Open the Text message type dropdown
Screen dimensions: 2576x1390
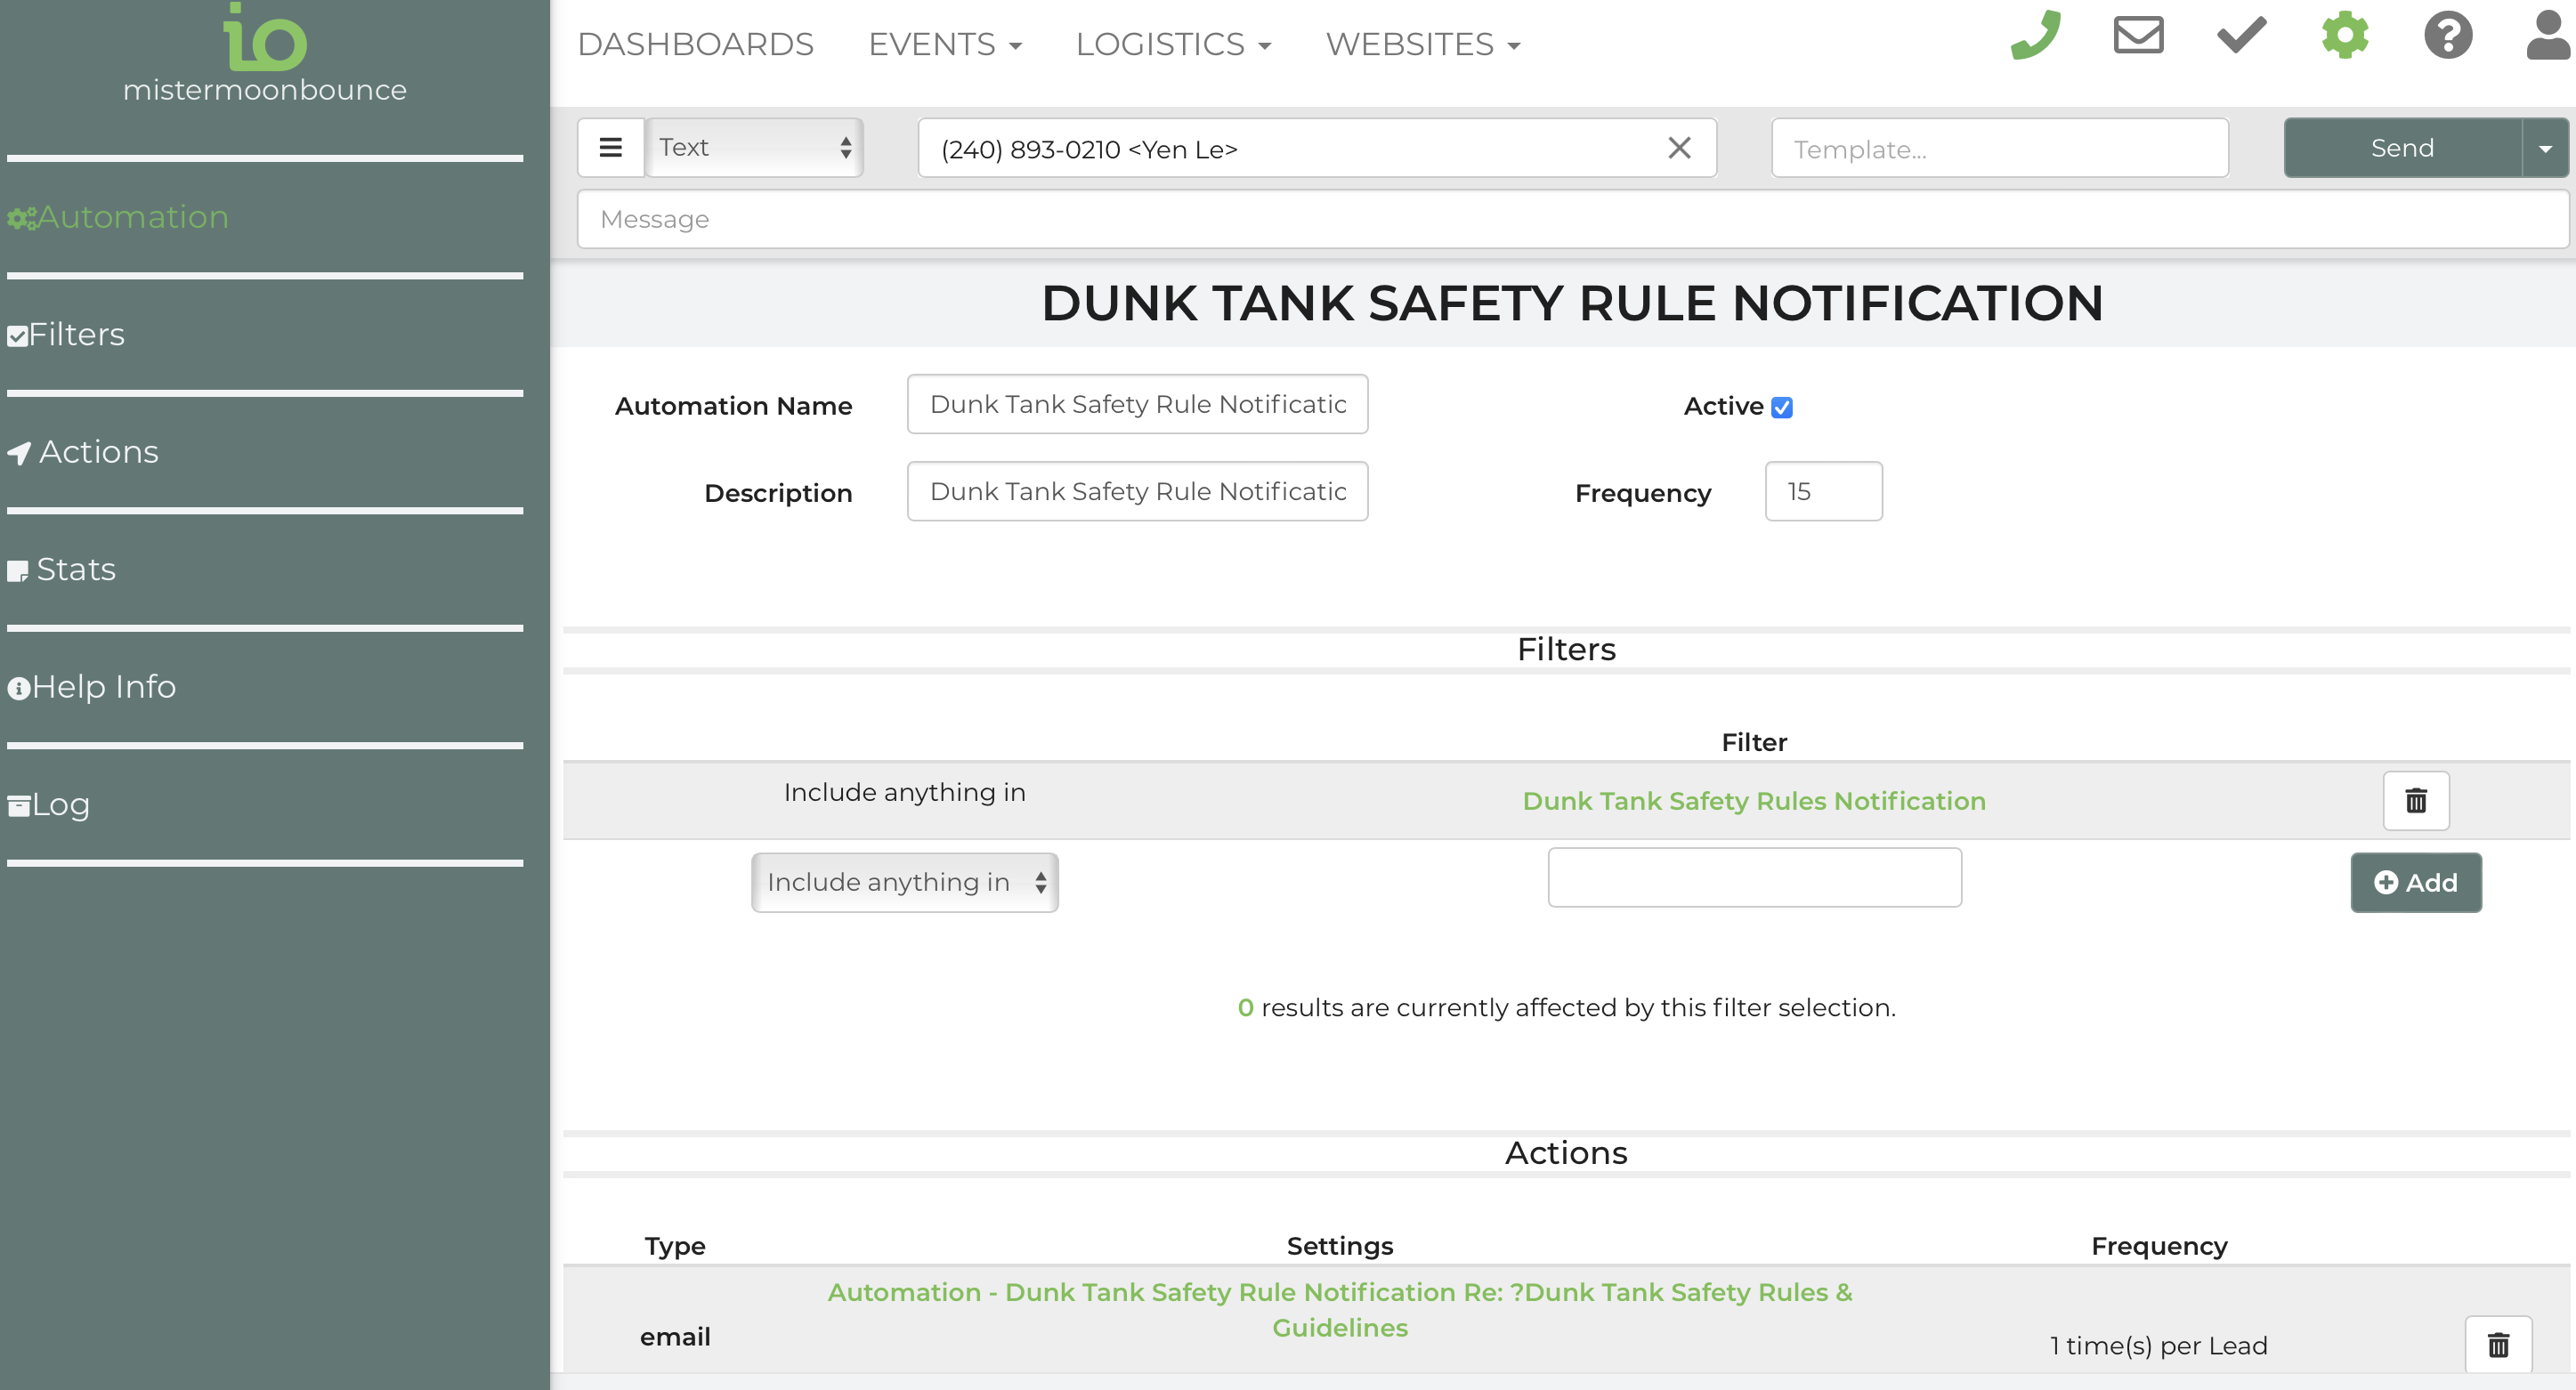pyautogui.click(x=754, y=148)
